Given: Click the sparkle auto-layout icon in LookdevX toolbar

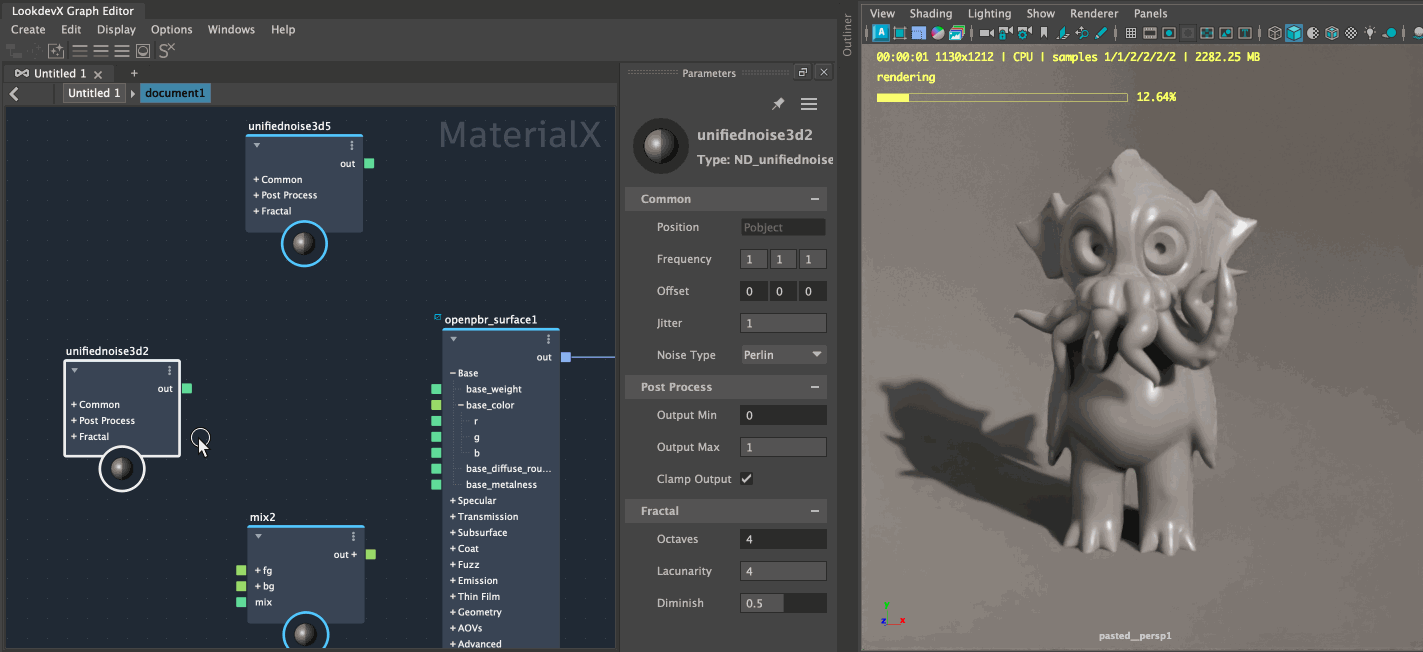Looking at the screenshot, I should tap(55, 50).
